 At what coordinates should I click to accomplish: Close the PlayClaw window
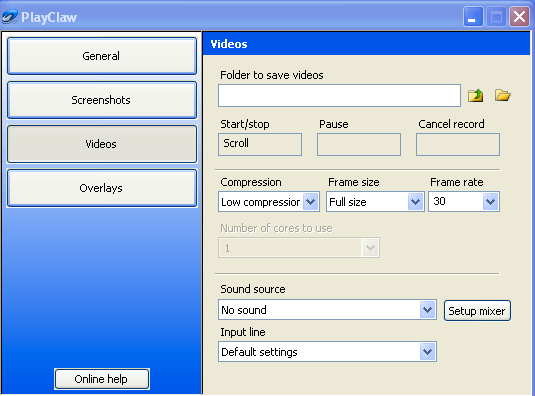(519, 16)
